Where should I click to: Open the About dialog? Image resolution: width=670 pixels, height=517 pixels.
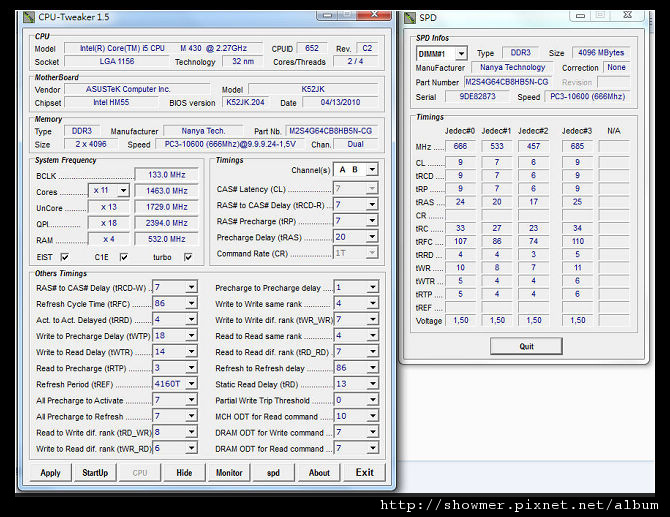click(x=319, y=472)
